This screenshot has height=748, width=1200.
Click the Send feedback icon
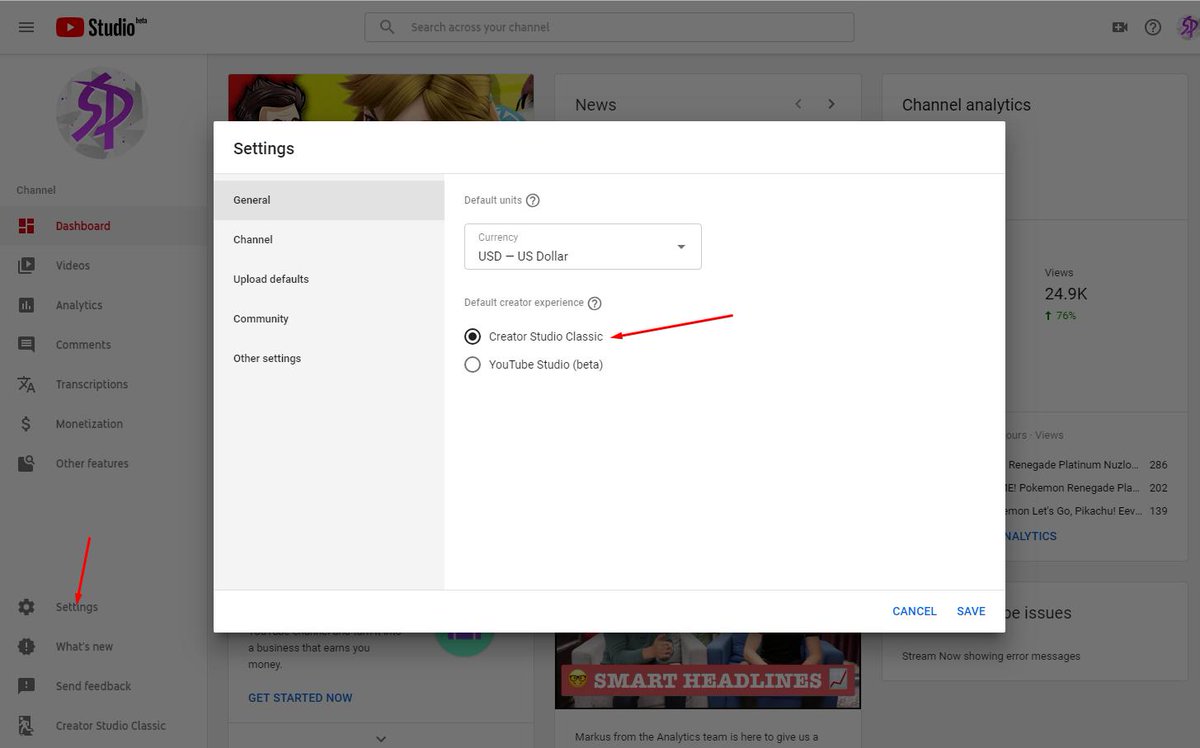coord(27,686)
